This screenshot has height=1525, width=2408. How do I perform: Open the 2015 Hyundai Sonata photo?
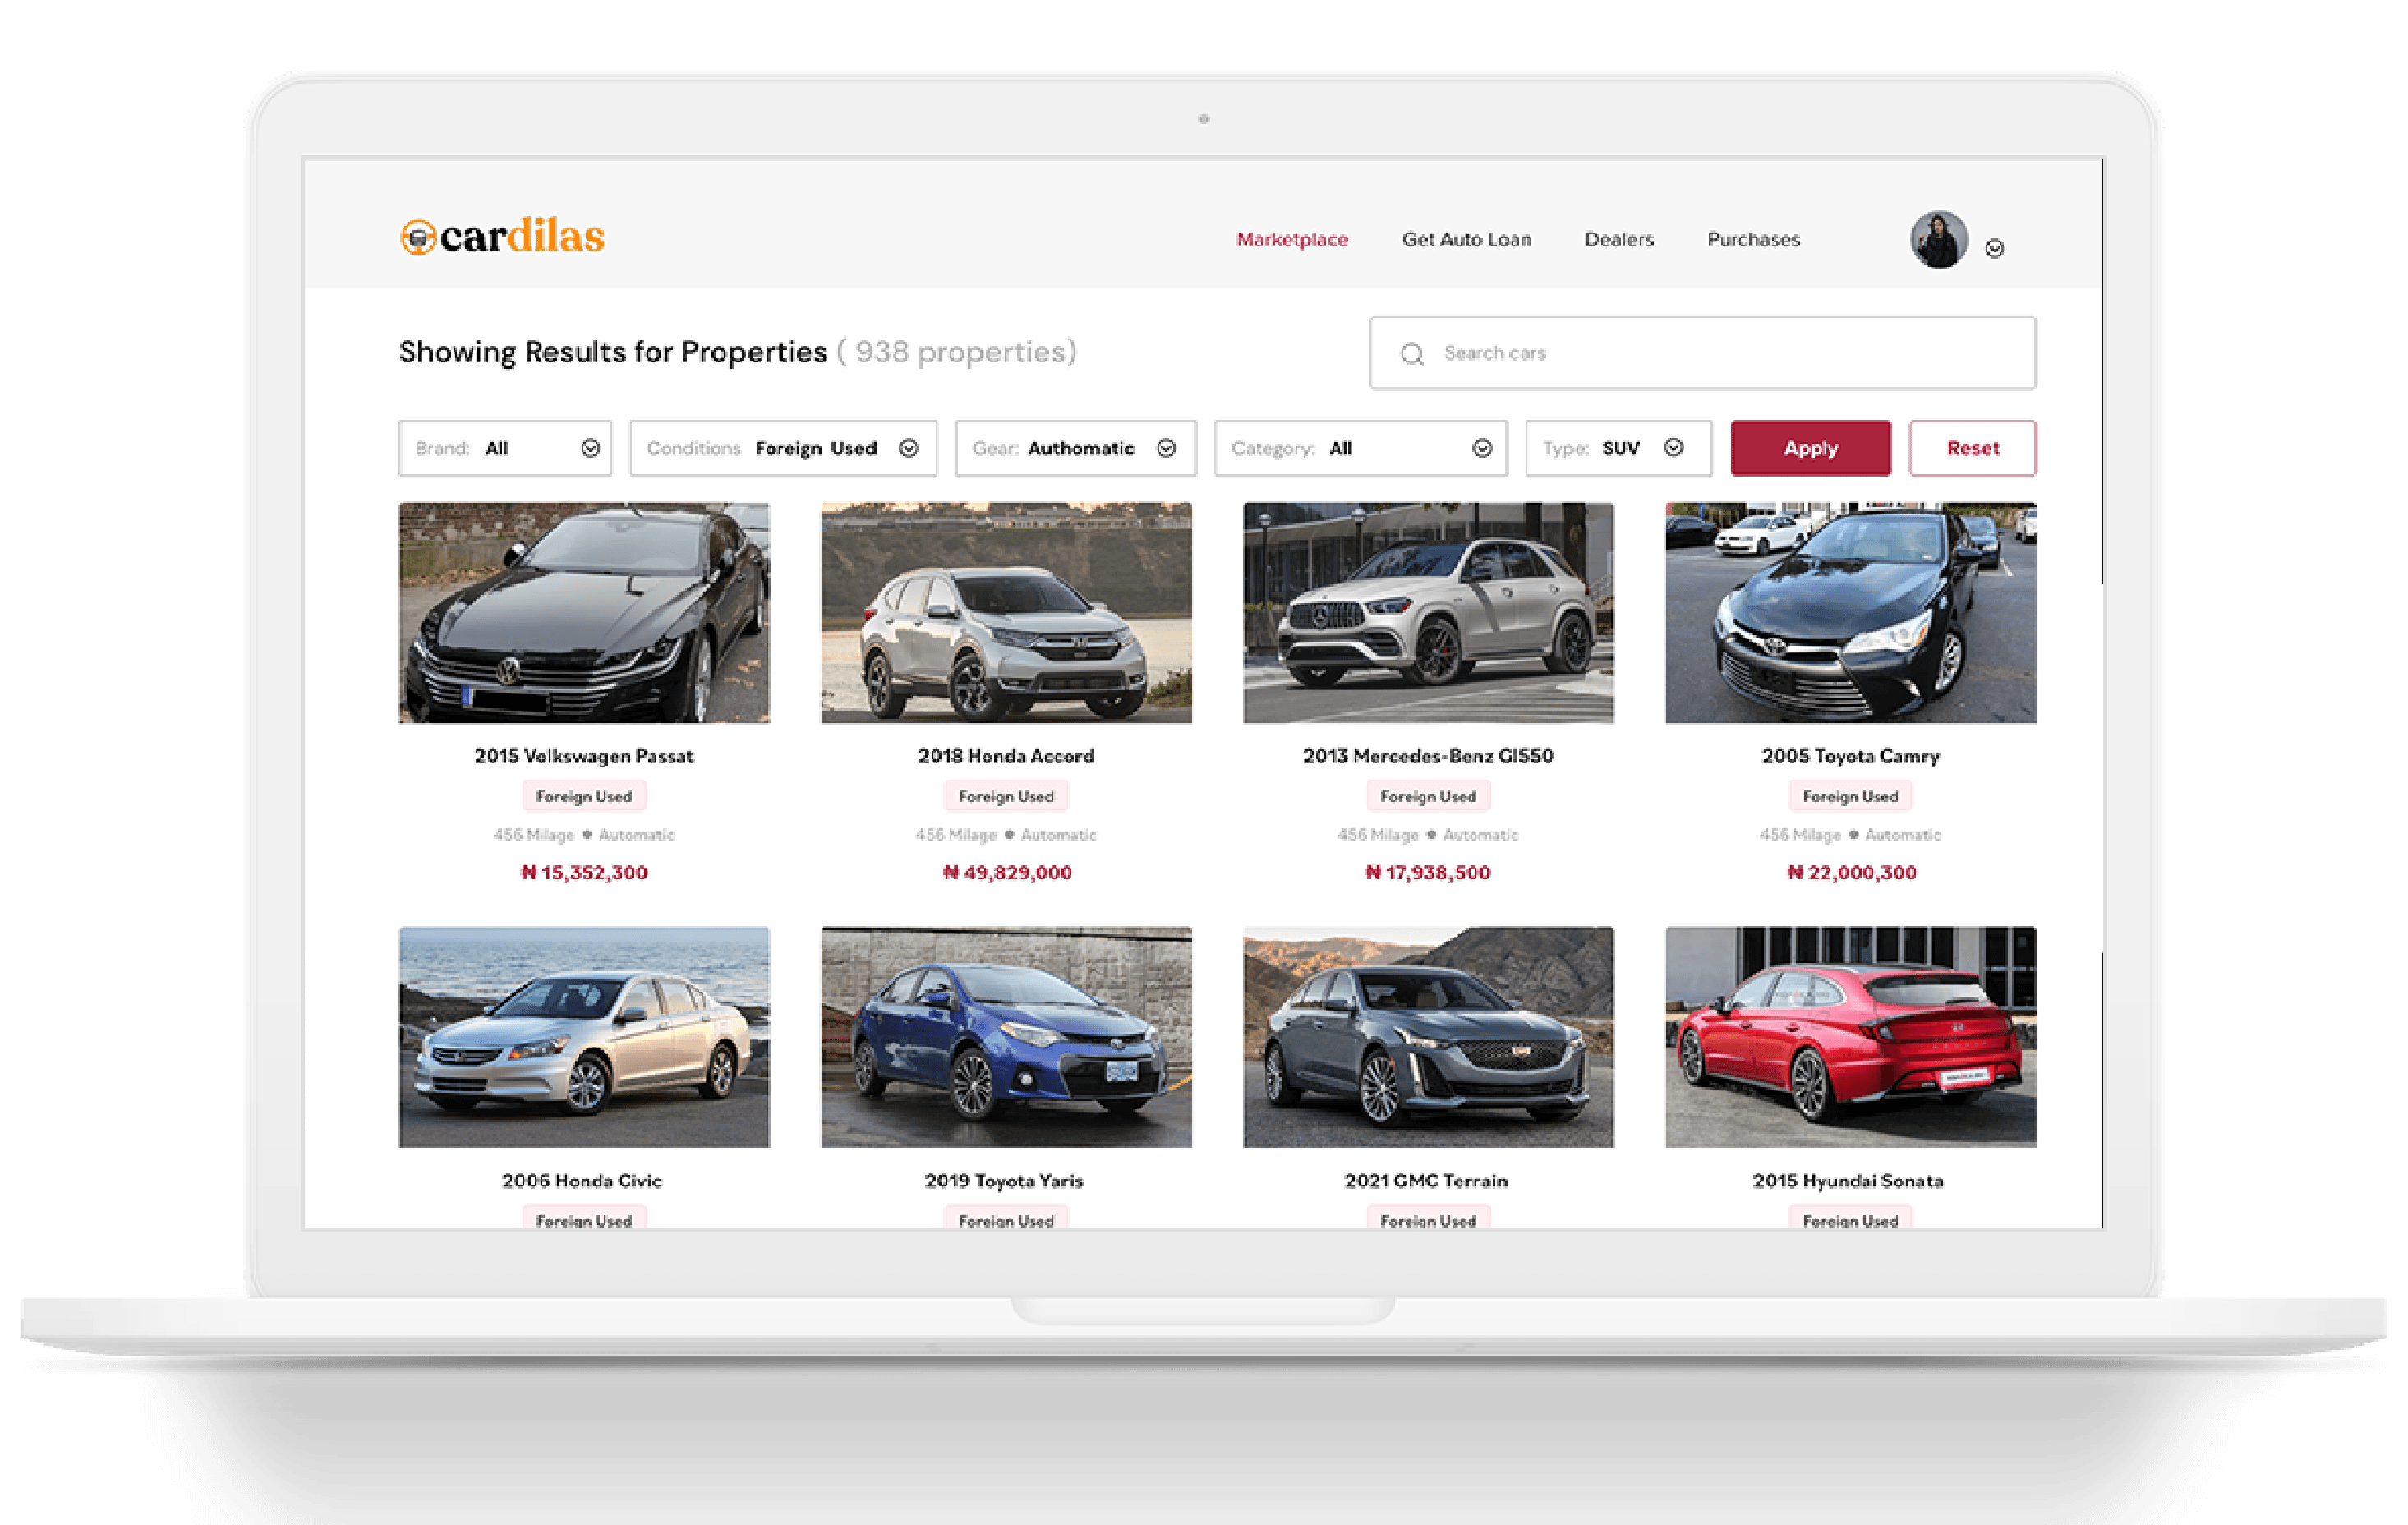1850,1037
